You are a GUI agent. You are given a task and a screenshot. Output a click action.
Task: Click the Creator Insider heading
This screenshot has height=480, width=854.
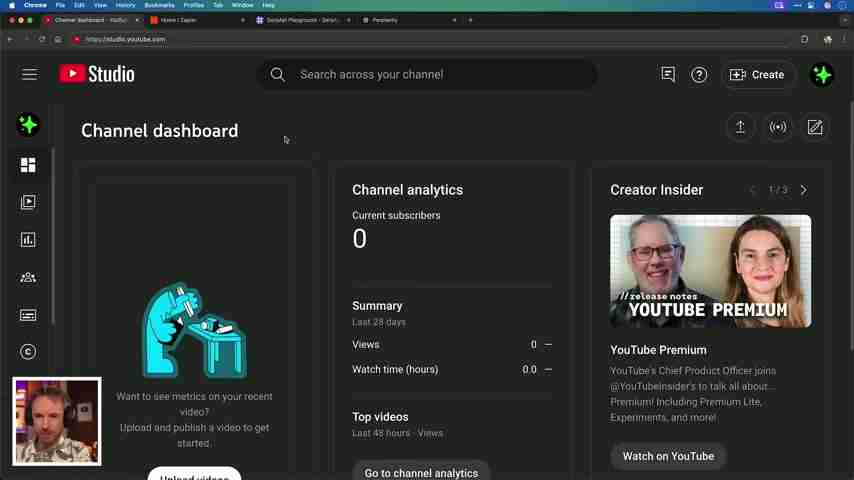pos(656,190)
